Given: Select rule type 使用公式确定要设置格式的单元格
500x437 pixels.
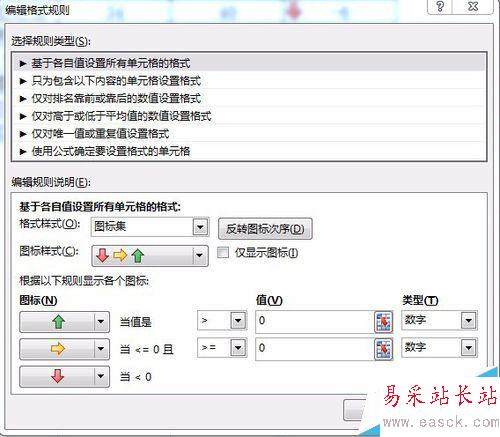Looking at the screenshot, I should (x=249, y=151).
